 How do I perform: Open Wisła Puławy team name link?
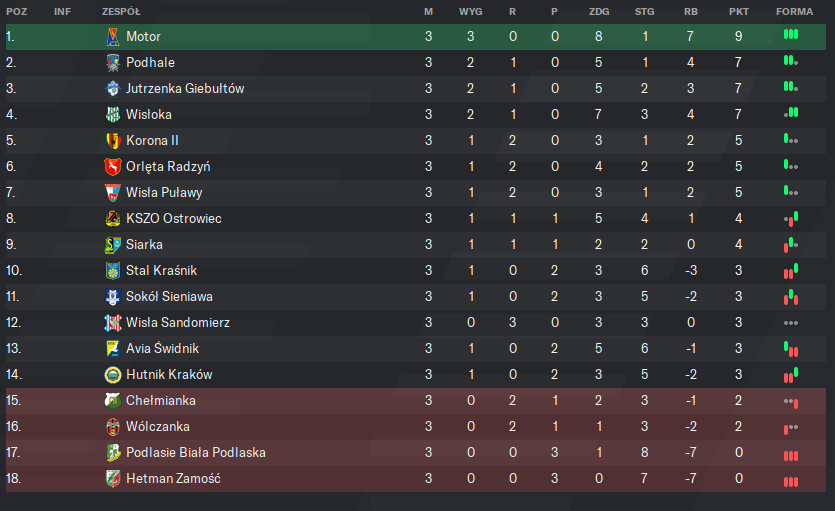click(x=164, y=193)
